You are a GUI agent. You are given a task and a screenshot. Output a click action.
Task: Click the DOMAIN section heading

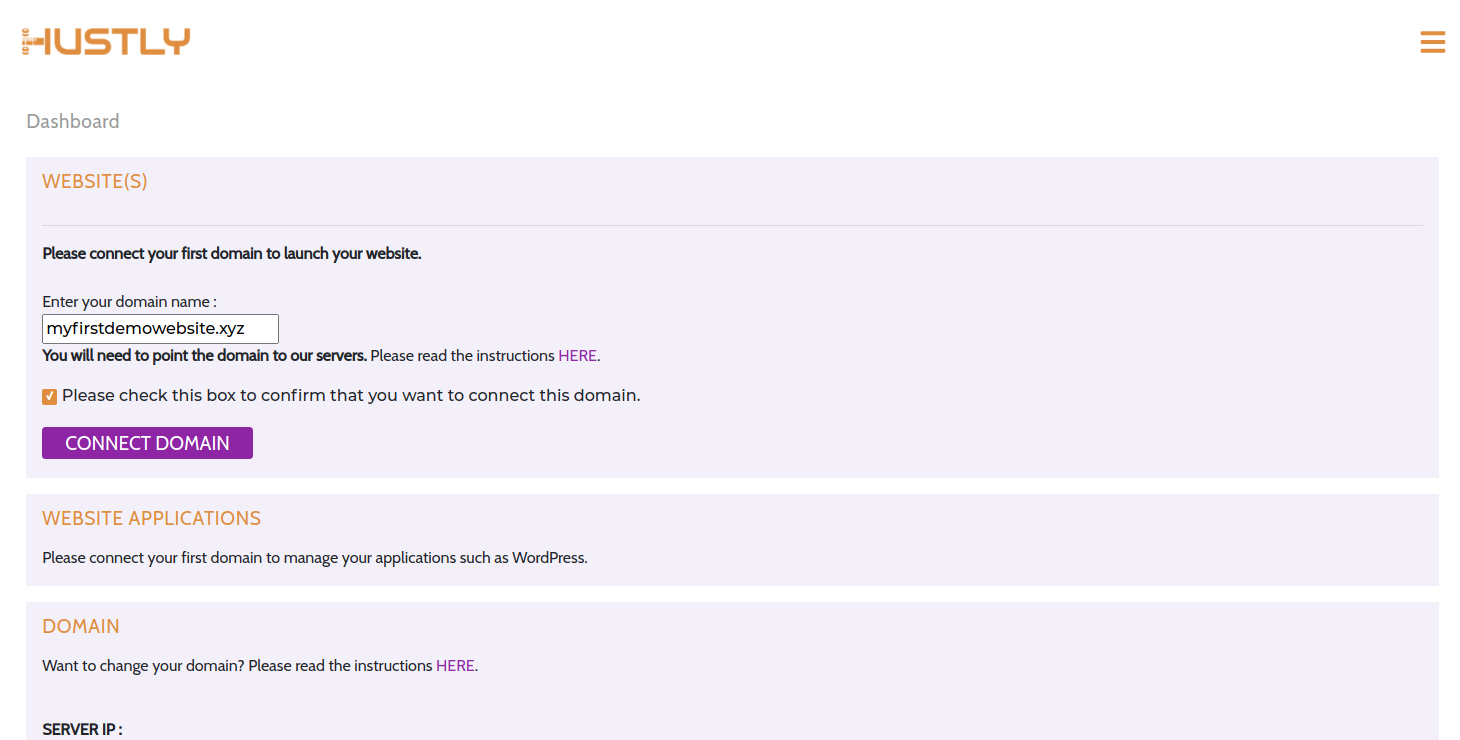(81, 626)
